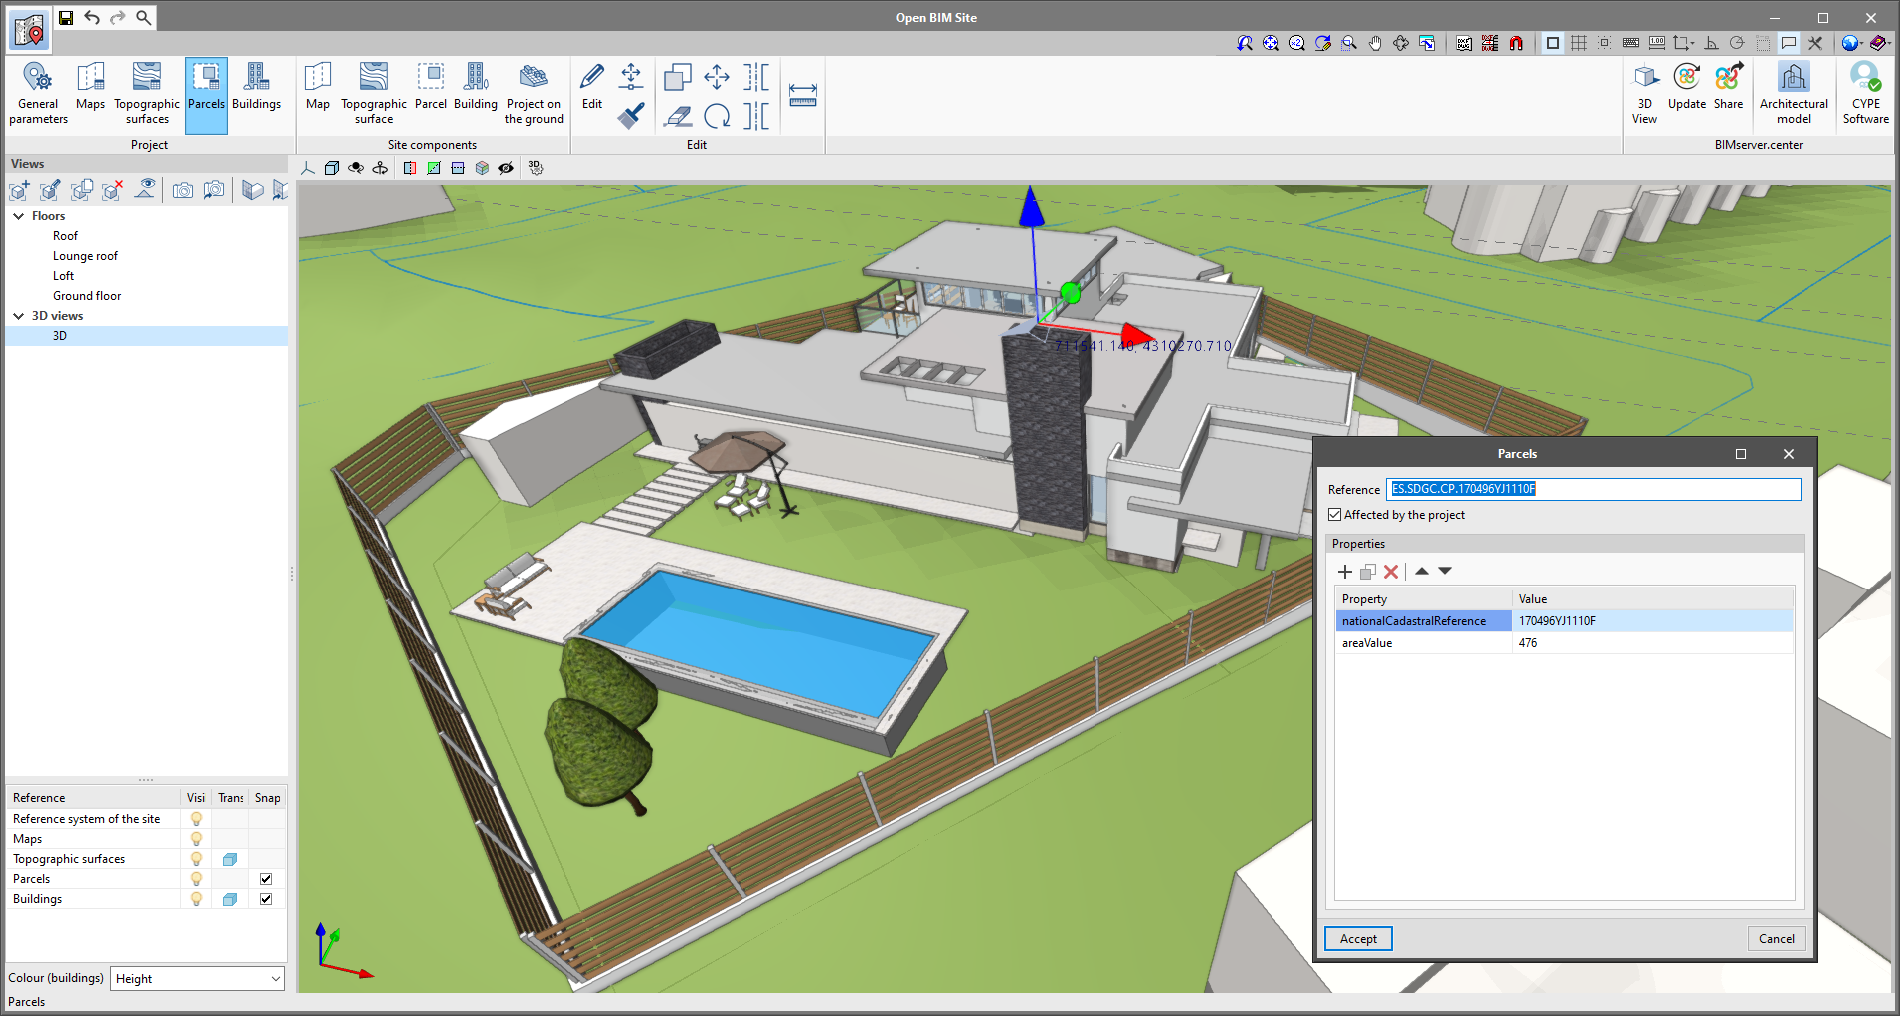Add a new property with plus icon

pyautogui.click(x=1345, y=572)
